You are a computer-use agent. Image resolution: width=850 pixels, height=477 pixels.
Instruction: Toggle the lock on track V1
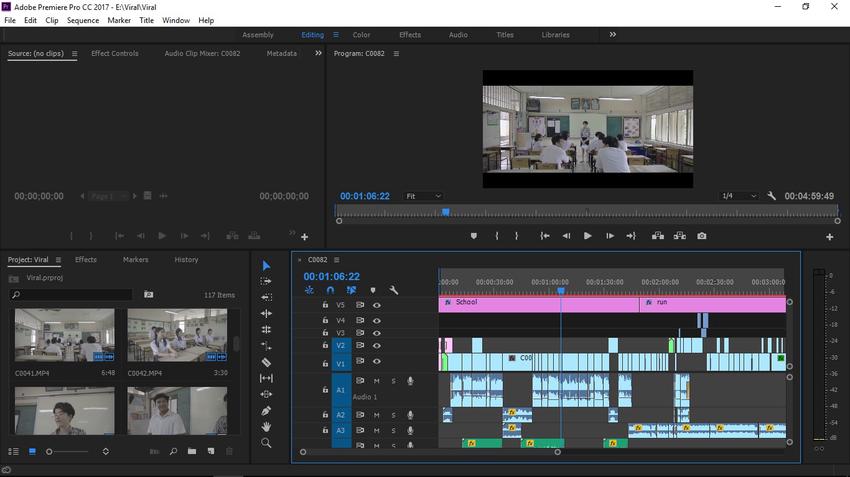325,362
